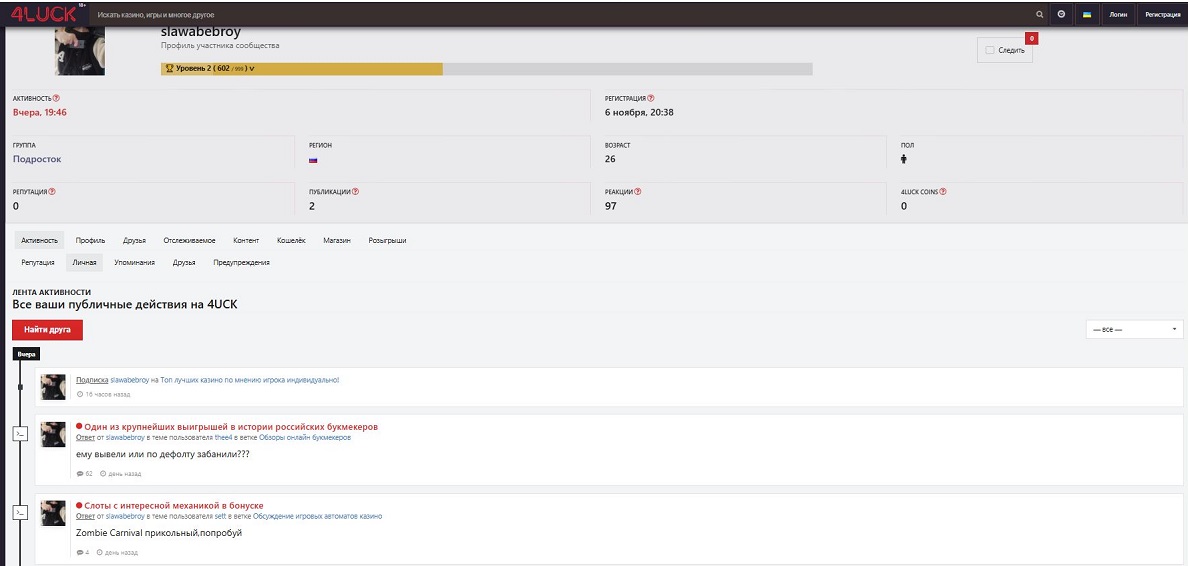1188x566 pixels.
Task: Click the question icon beside Реакции
Action: (x=638, y=191)
